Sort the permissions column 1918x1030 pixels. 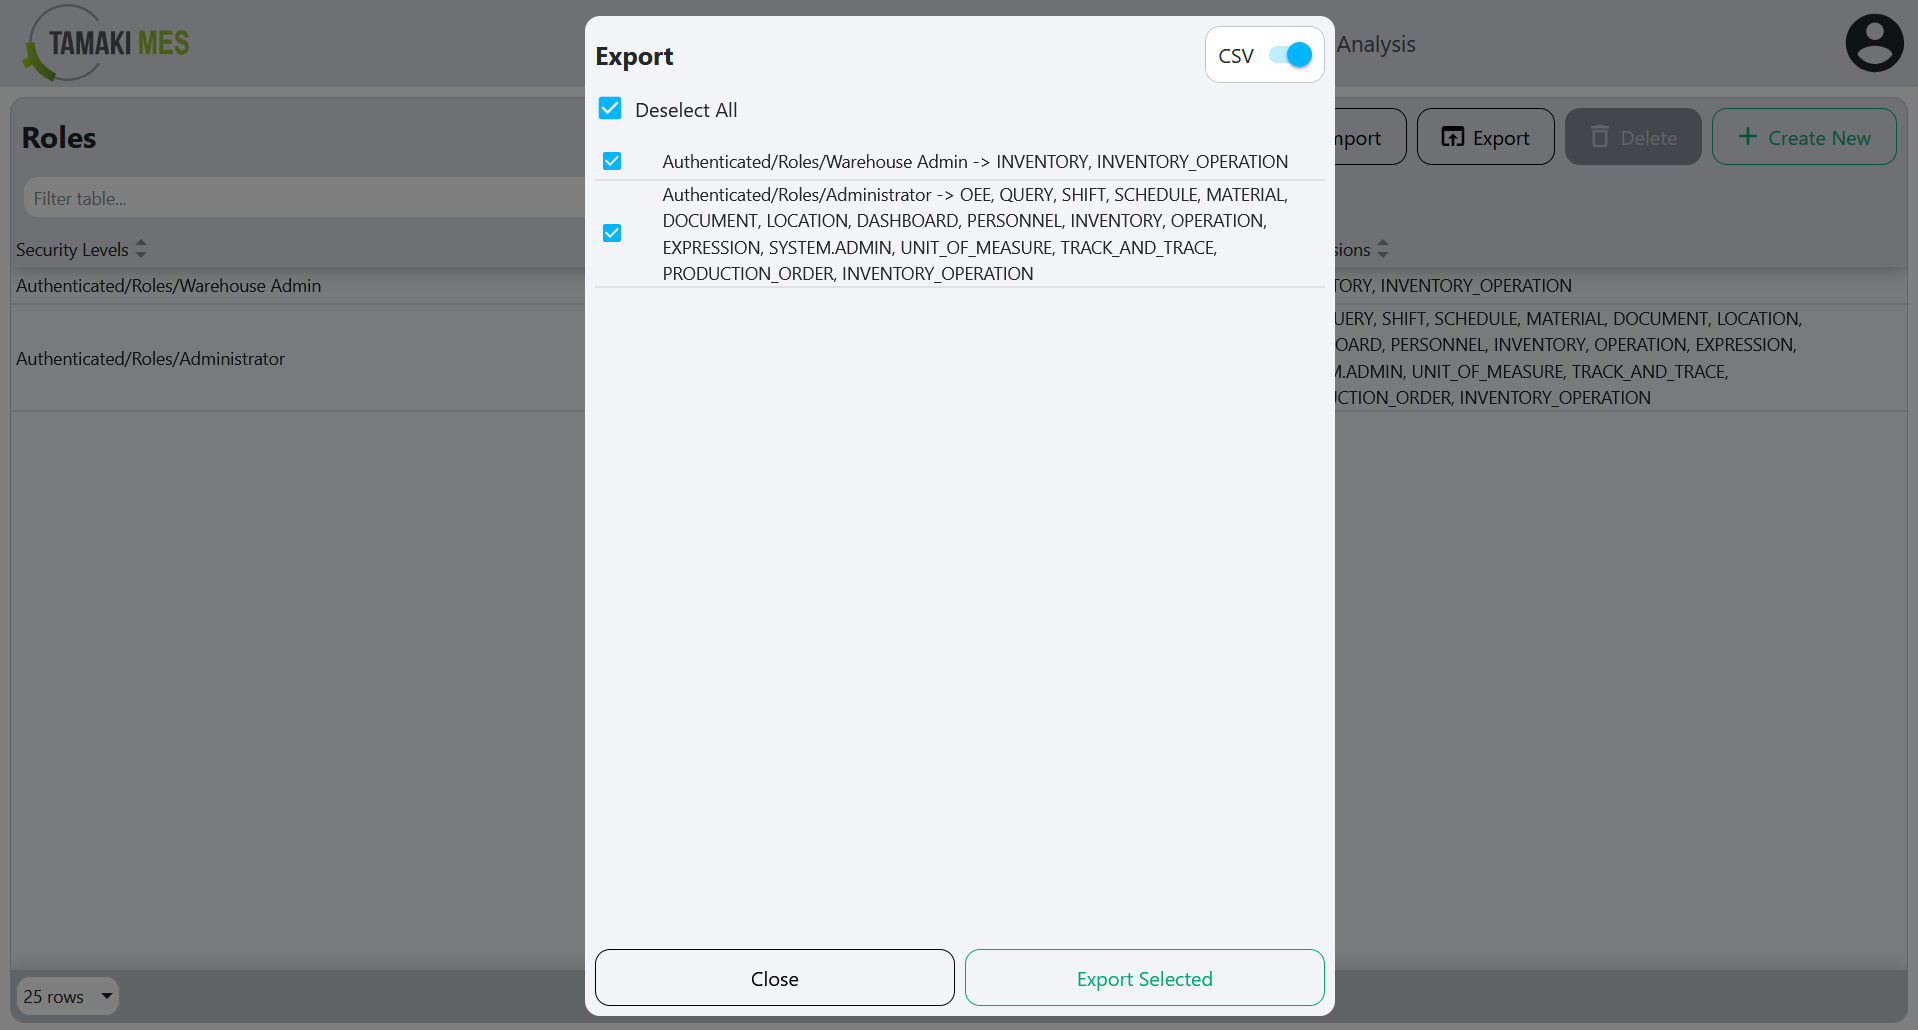pos(1383,248)
